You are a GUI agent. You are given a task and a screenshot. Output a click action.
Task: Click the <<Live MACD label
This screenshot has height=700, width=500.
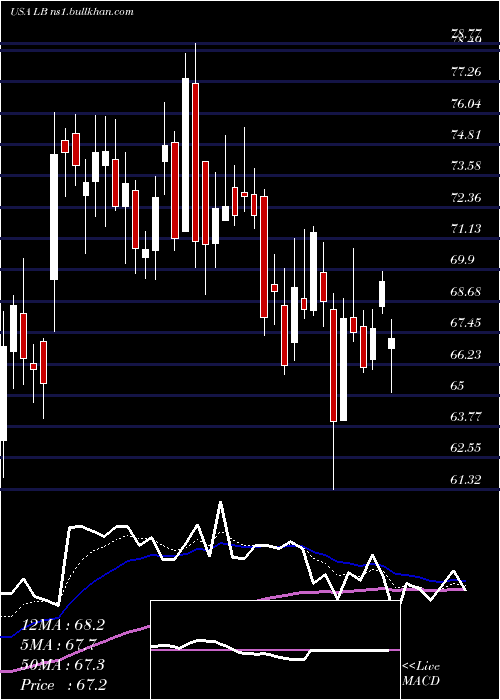421,673
